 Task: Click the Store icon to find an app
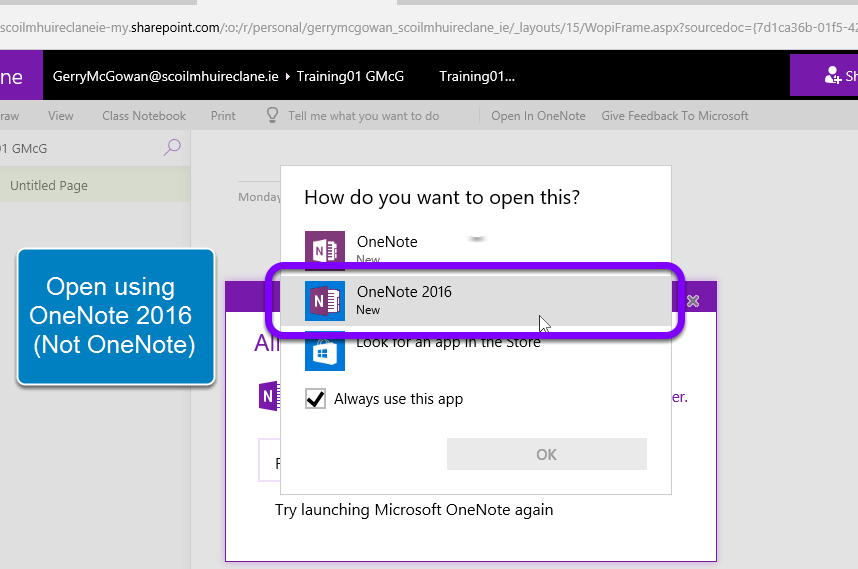pyautogui.click(x=325, y=352)
